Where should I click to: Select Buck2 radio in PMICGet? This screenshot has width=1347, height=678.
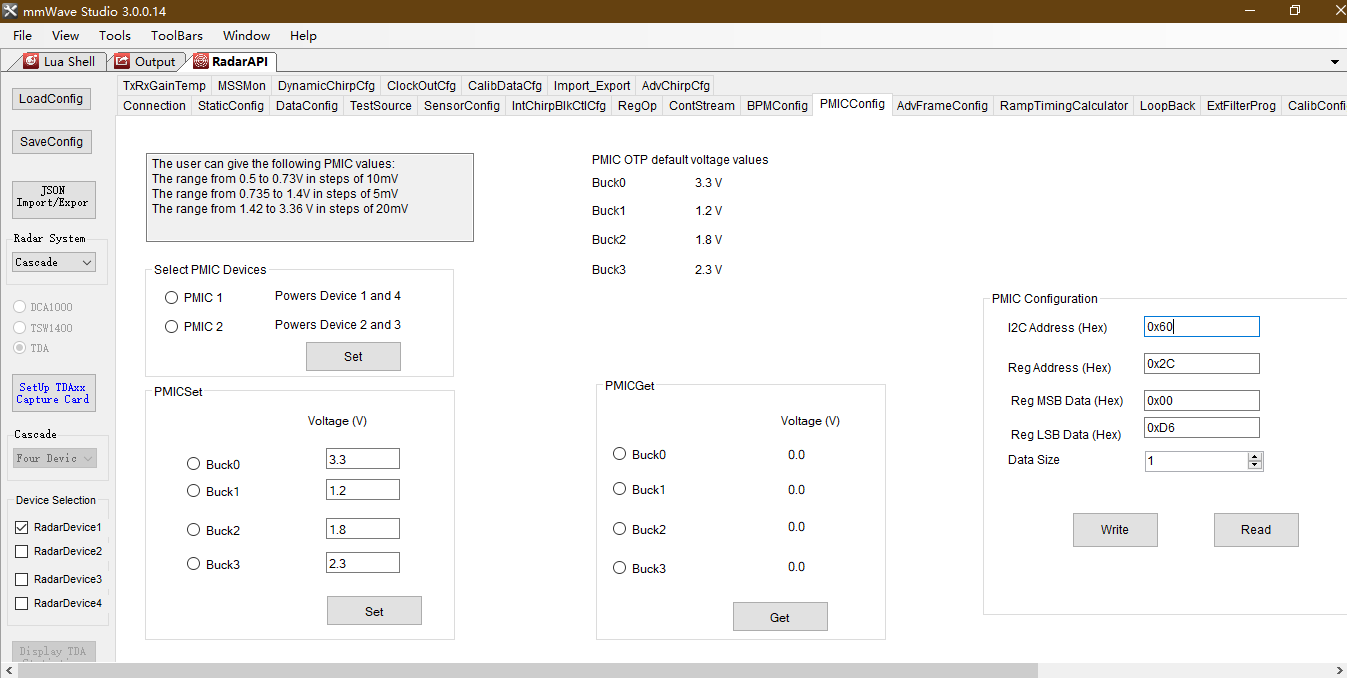(x=620, y=529)
